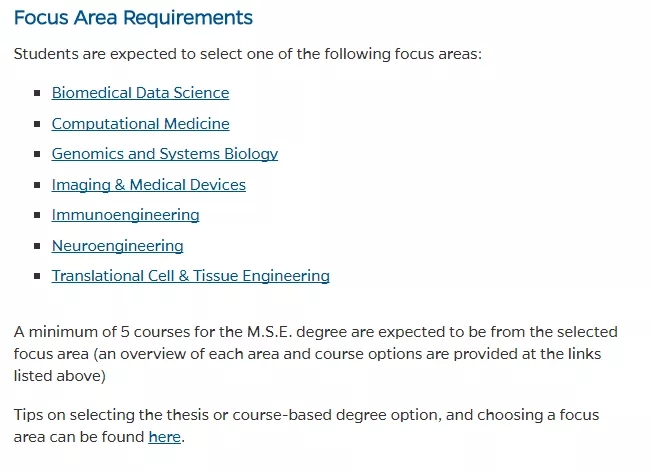Click the bullet before Genomics and Systems Biology
Image resolution: width=650 pixels, height=473 pixels.
pos(38,154)
